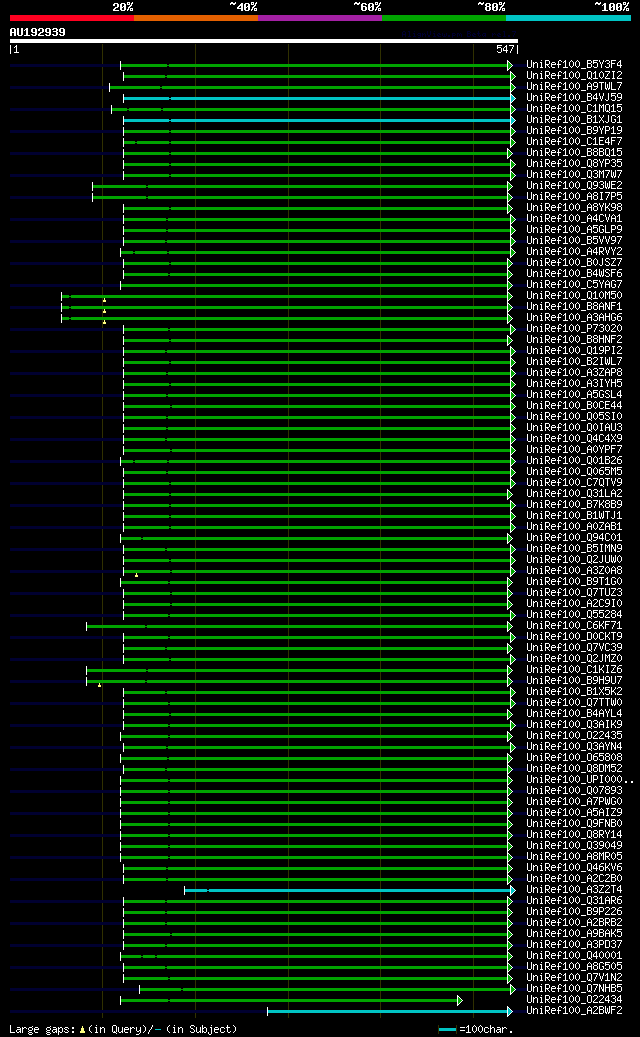Select hit label UniRef100_A3ZAP8
Viewport: 640px width, 1037px height.
tap(574, 372)
